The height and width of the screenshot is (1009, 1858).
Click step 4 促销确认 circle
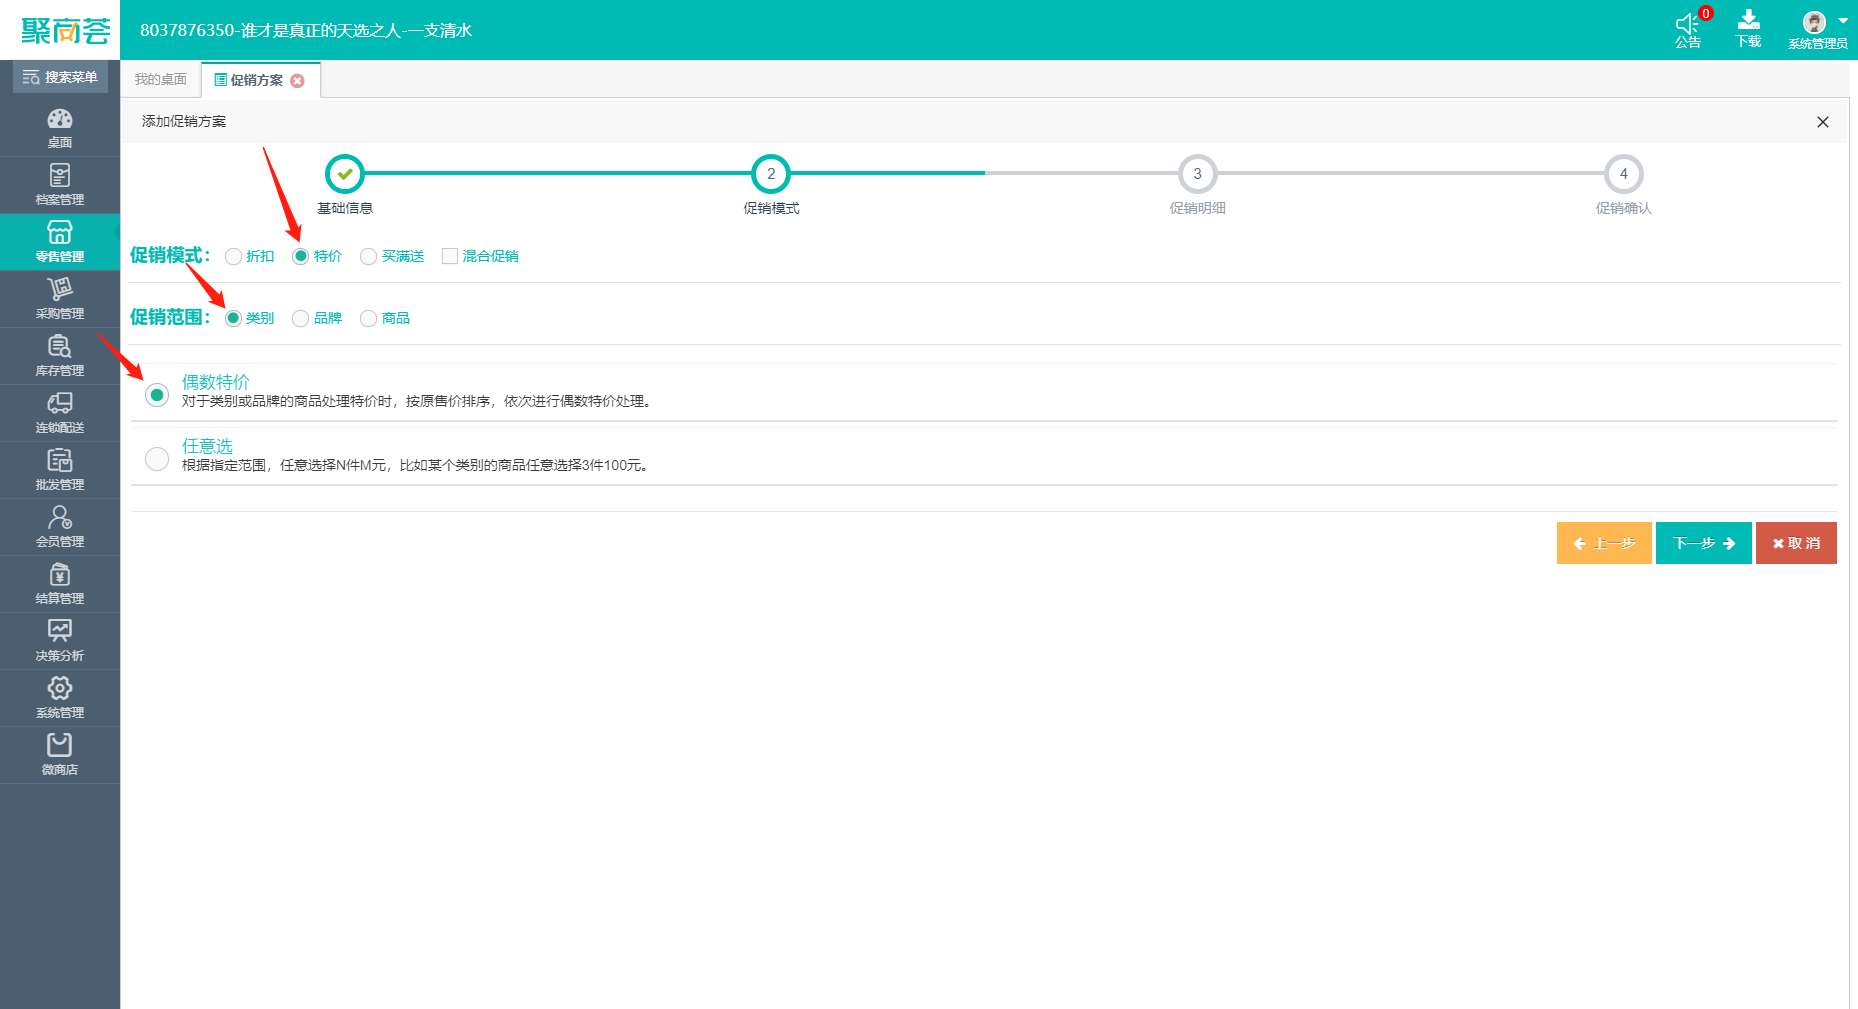pyautogui.click(x=1623, y=174)
